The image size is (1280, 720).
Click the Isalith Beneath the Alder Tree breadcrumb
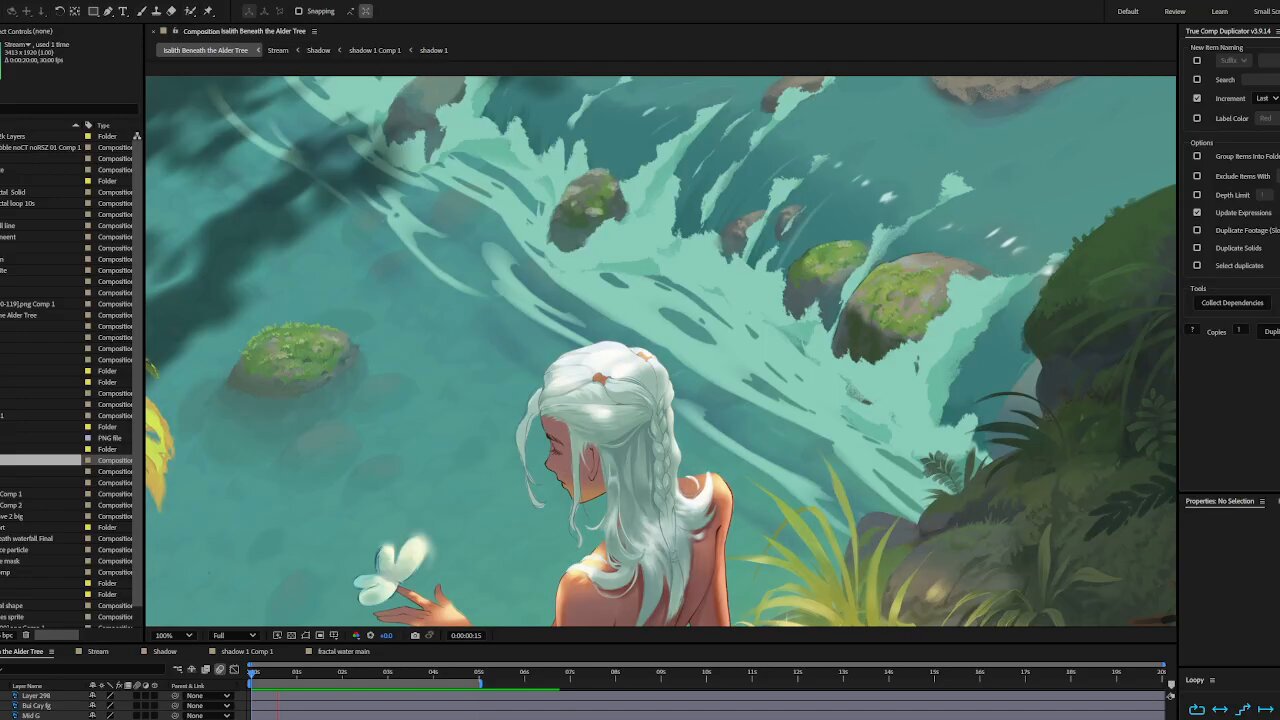pyautogui.click(x=206, y=50)
